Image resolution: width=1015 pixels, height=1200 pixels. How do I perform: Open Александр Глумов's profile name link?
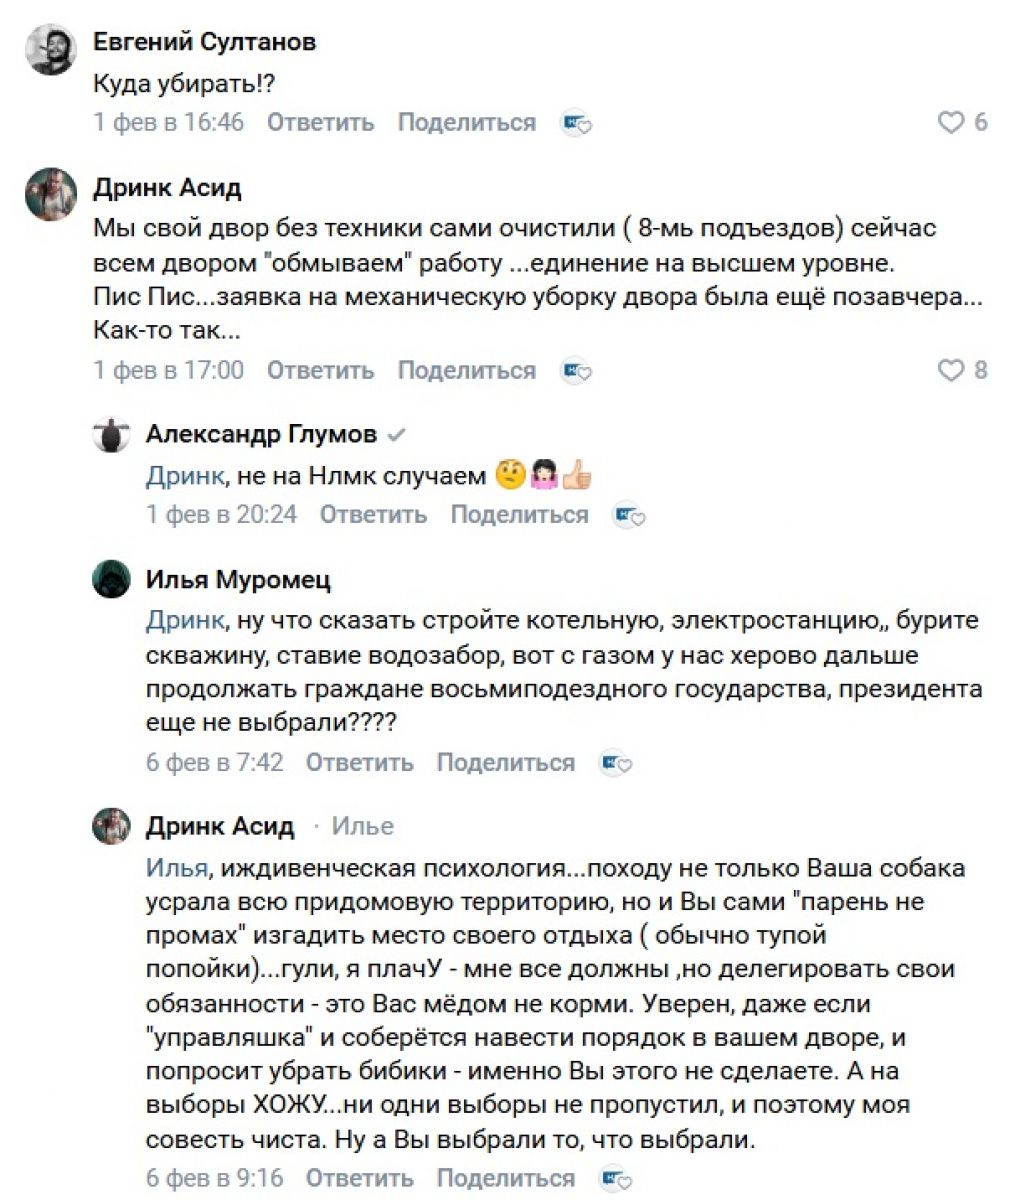pos(261,434)
